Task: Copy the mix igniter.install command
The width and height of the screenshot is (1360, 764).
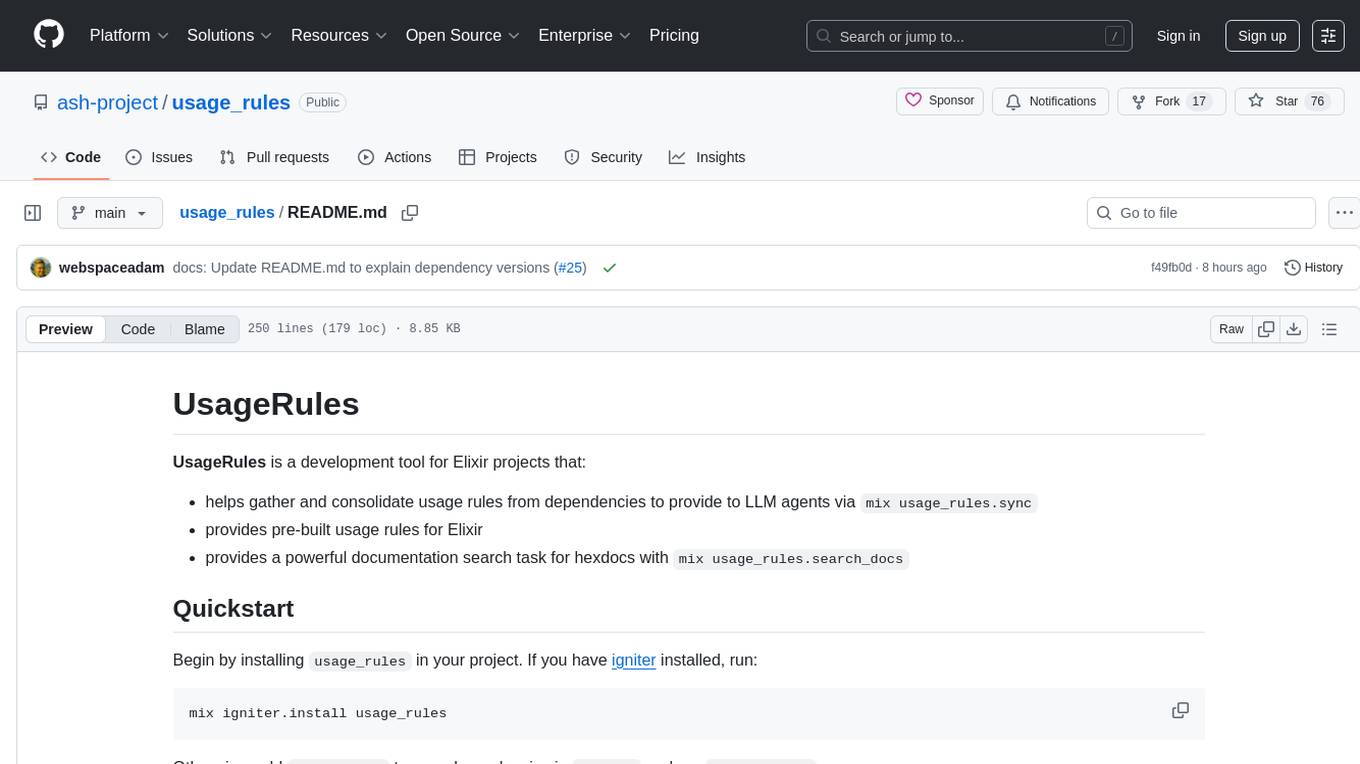Action: pos(1180,711)
